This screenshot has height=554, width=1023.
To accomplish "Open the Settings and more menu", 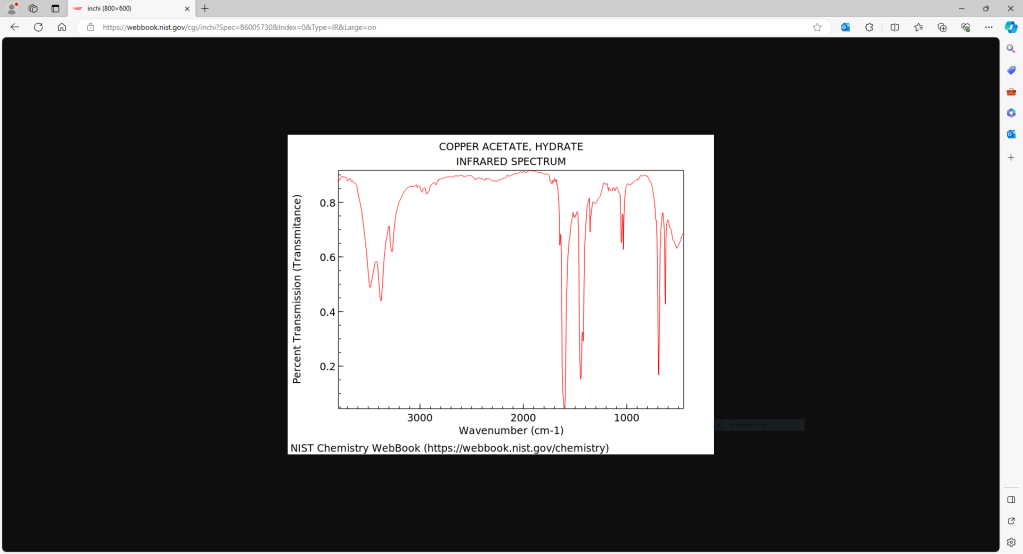I will pos(988,27).
